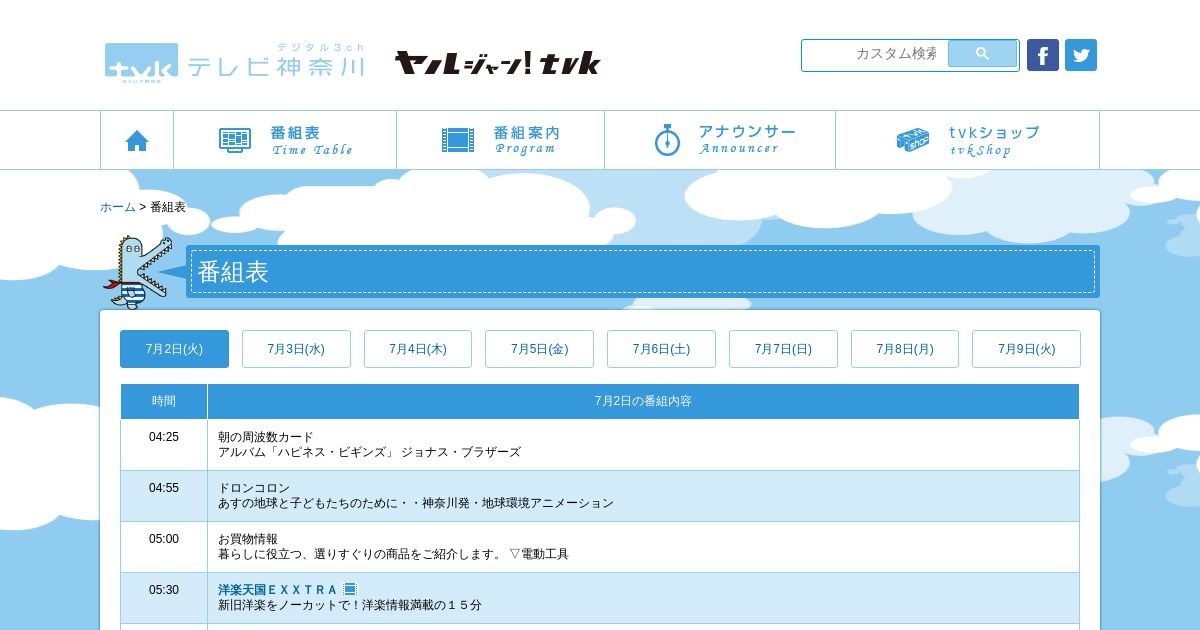Image resolution: width=1200 pixels, height=630 pixels.
Task: Click the tvkショップ shop icon
Action: pyautogui.click(x=913, y=140)
